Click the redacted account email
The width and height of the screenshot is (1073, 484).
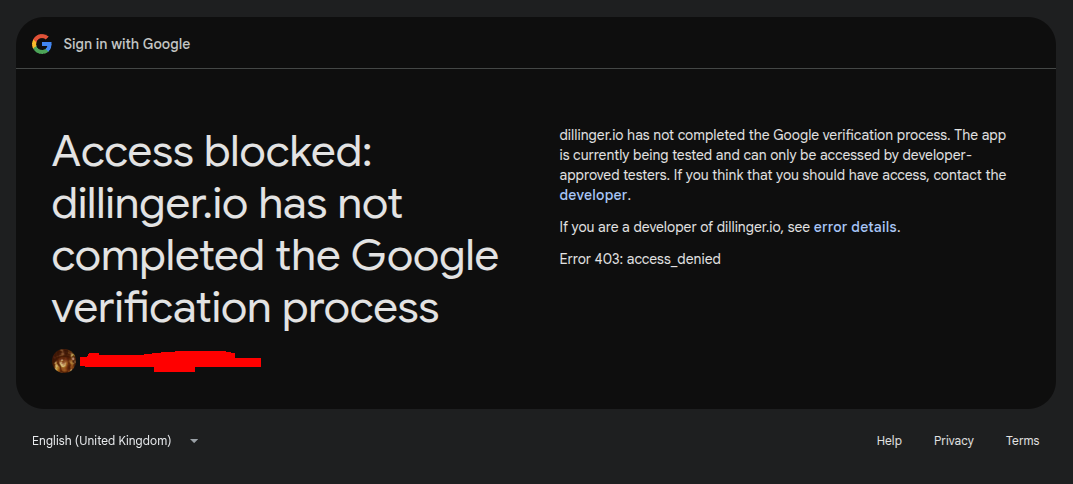pyautogui.click(x=170, y=361)
